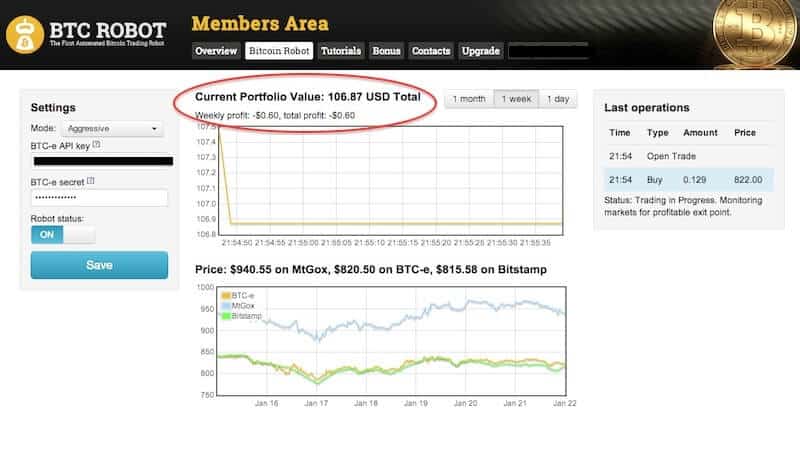Click the gold Bitcoin coin image
The image size is (800, 464).
[x=756, y=34]
